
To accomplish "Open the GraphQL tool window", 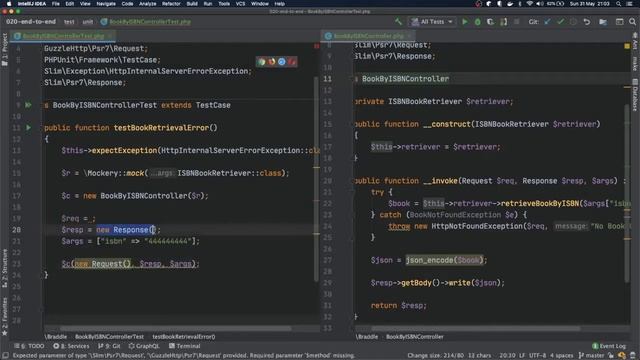I will (x=144, y=346).
